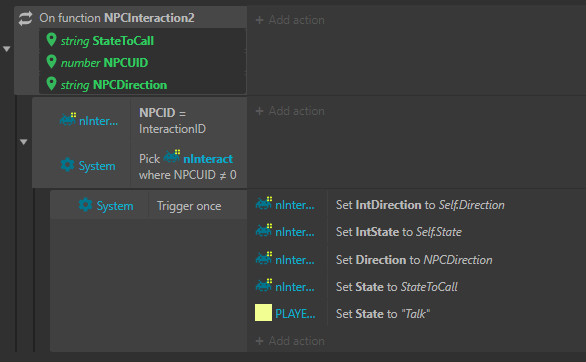Click the nInteract icon for Set IntState action
586x362 pixels.
coord(264,230)
